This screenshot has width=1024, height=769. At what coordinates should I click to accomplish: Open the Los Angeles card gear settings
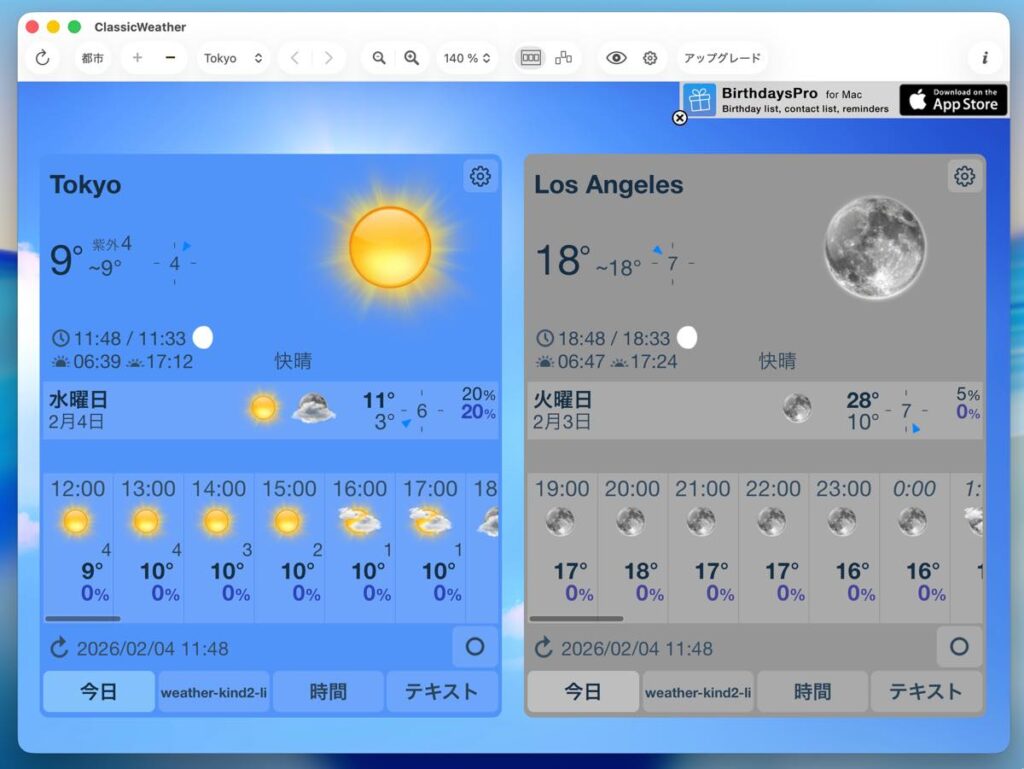(964, 177)
